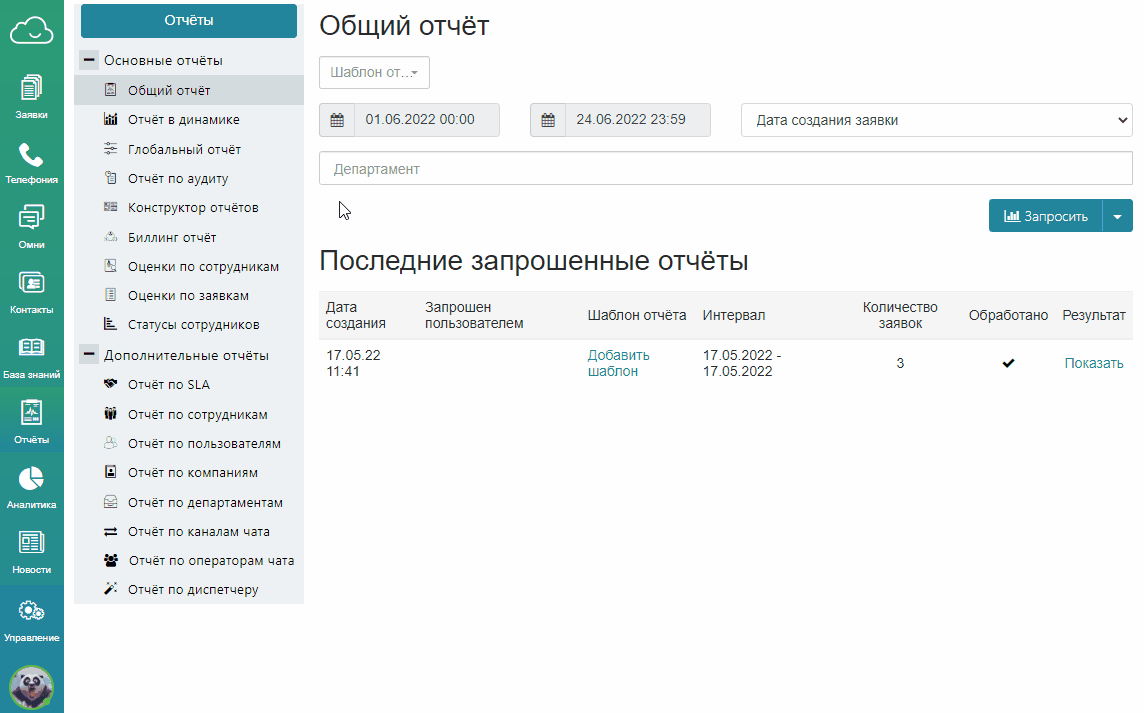
Task: Click icon beside Оценки по заявкам
Action: coord(110,296)
